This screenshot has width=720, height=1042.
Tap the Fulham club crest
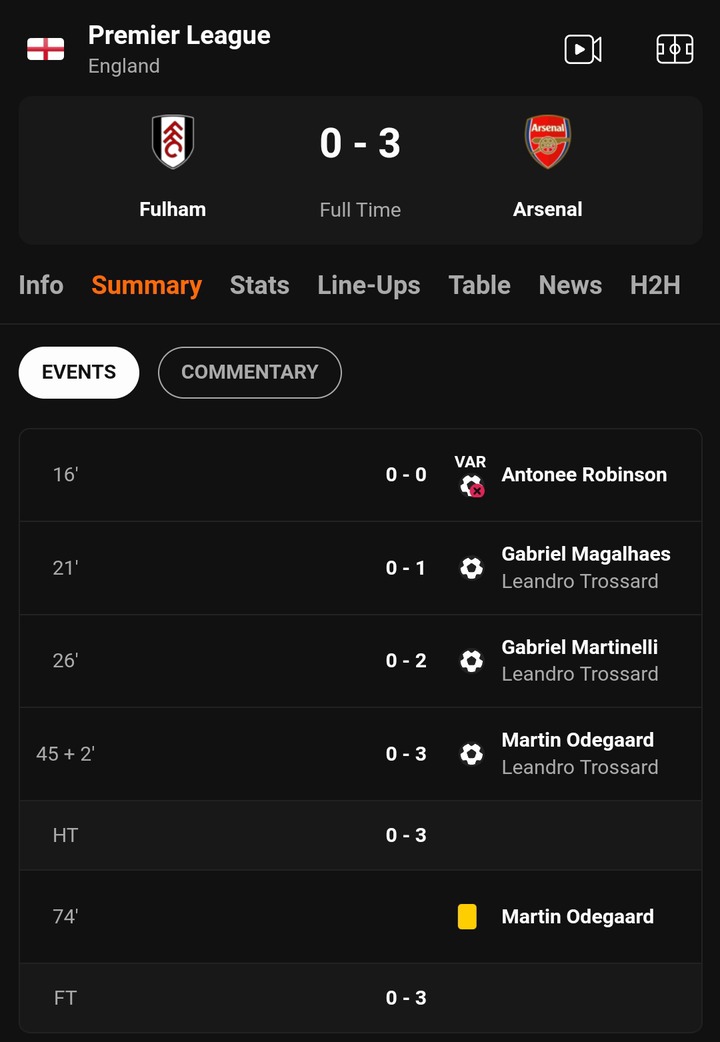point(173,141)
